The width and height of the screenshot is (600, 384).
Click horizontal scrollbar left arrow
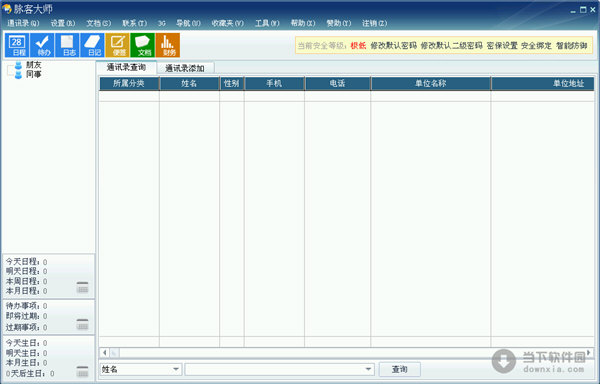(x=104, y=352)
